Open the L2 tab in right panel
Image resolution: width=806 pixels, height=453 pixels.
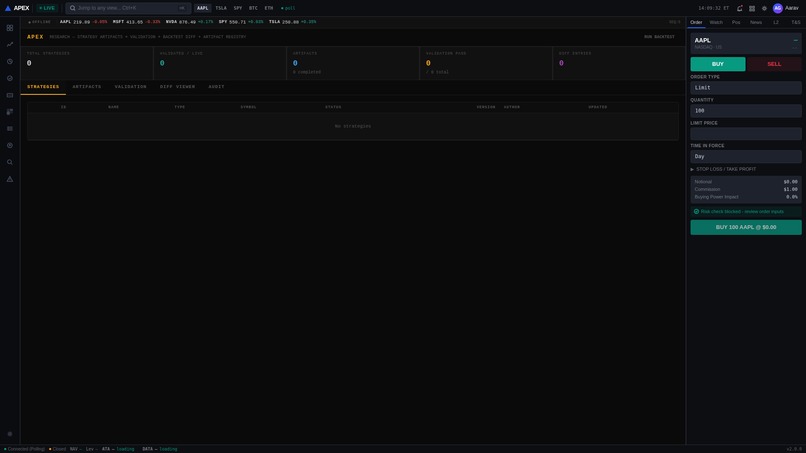tap(776, 22)
